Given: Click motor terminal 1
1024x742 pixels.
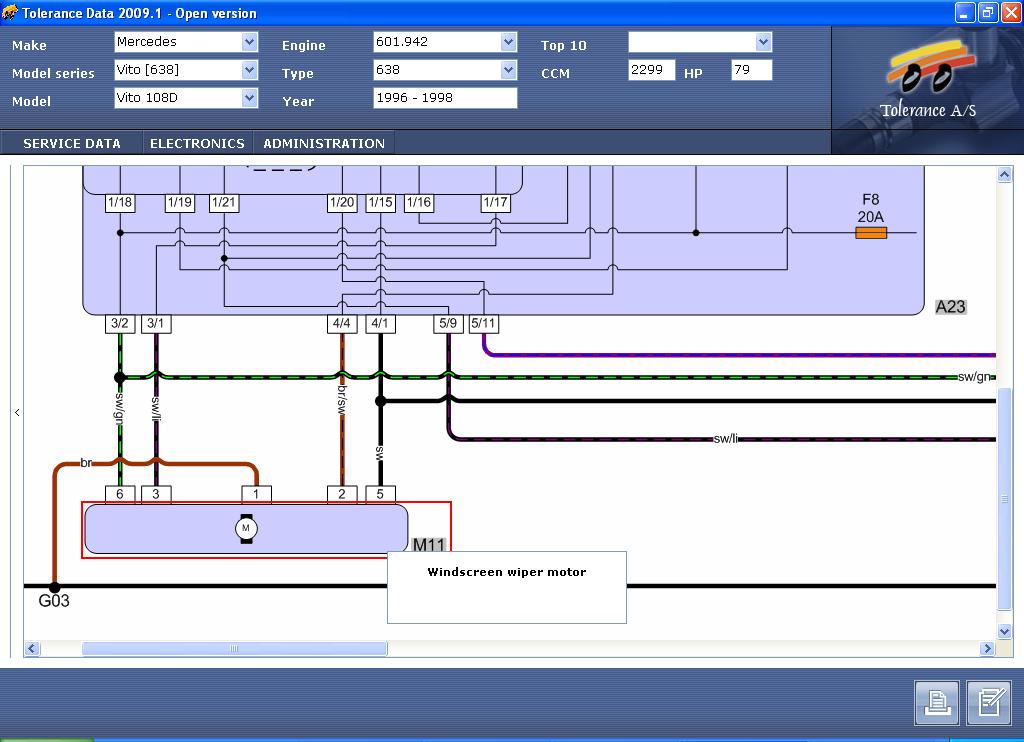Looking at the screenshot, I should pyautogui.click(x=257, y=494).
